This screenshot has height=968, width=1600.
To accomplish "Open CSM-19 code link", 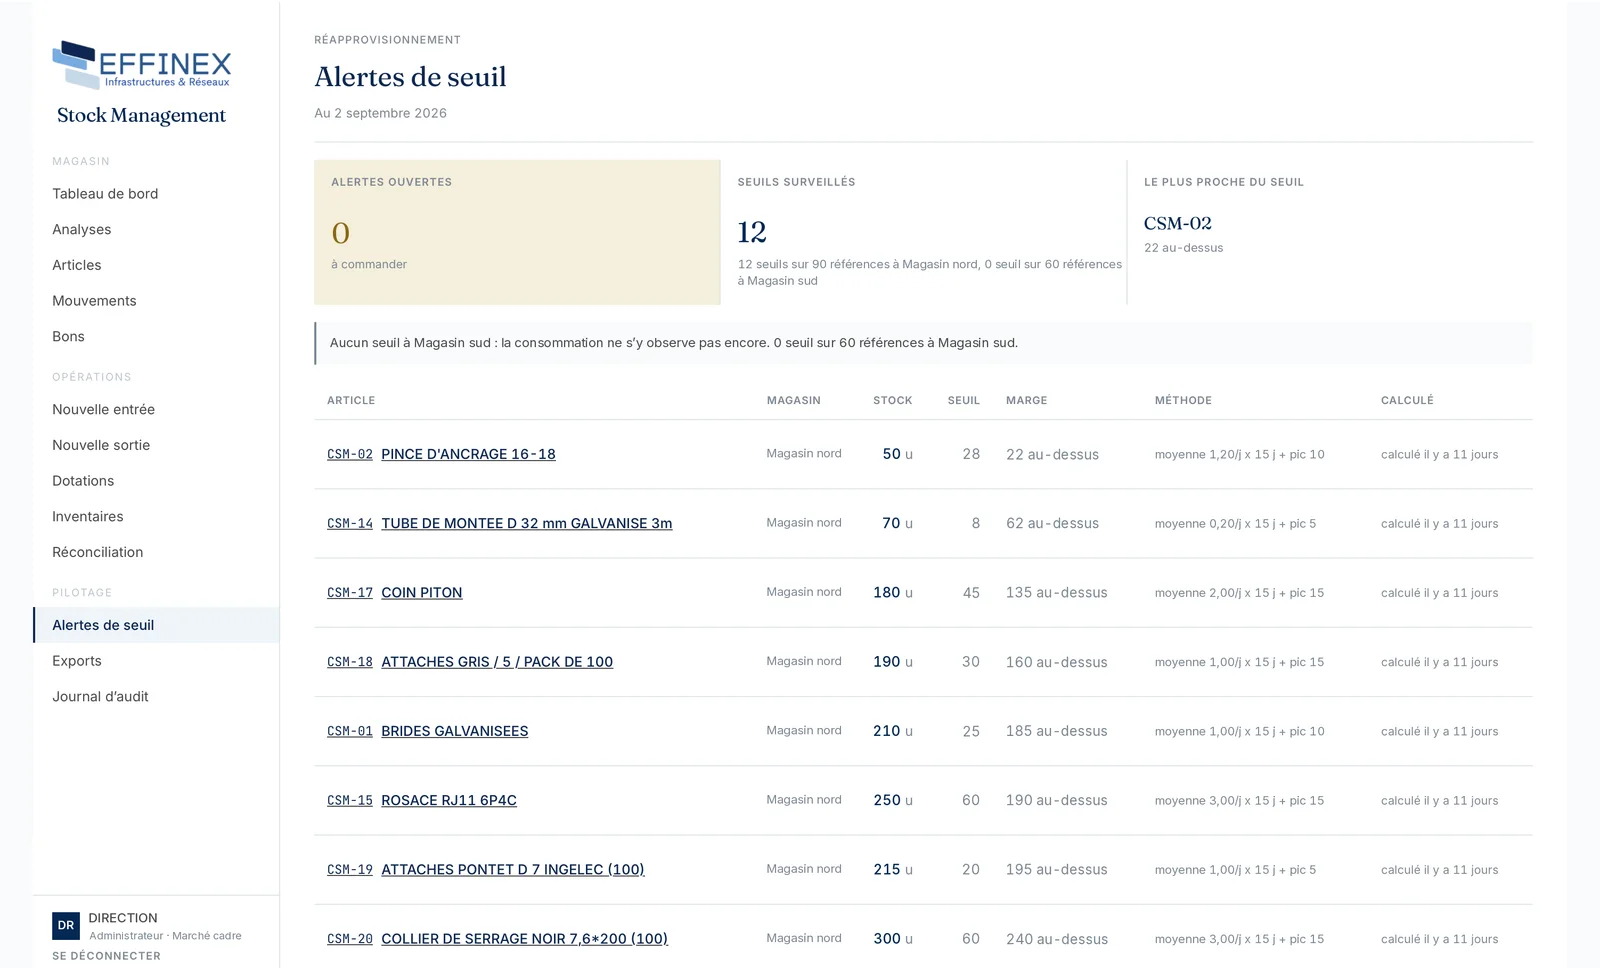I will 350,870.
